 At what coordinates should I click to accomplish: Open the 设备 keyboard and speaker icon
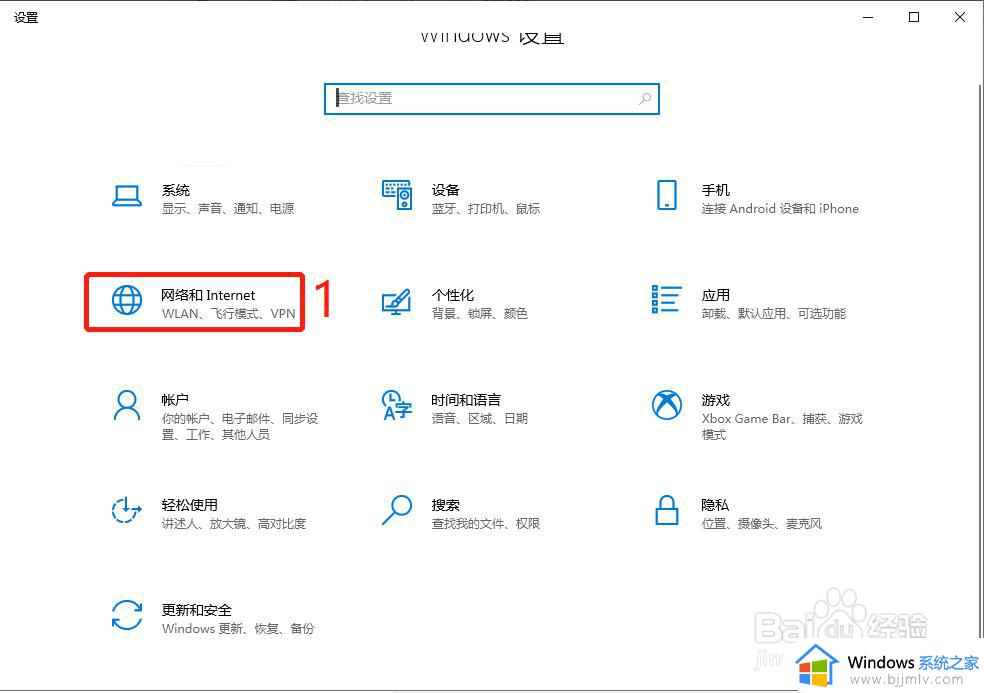397,195
